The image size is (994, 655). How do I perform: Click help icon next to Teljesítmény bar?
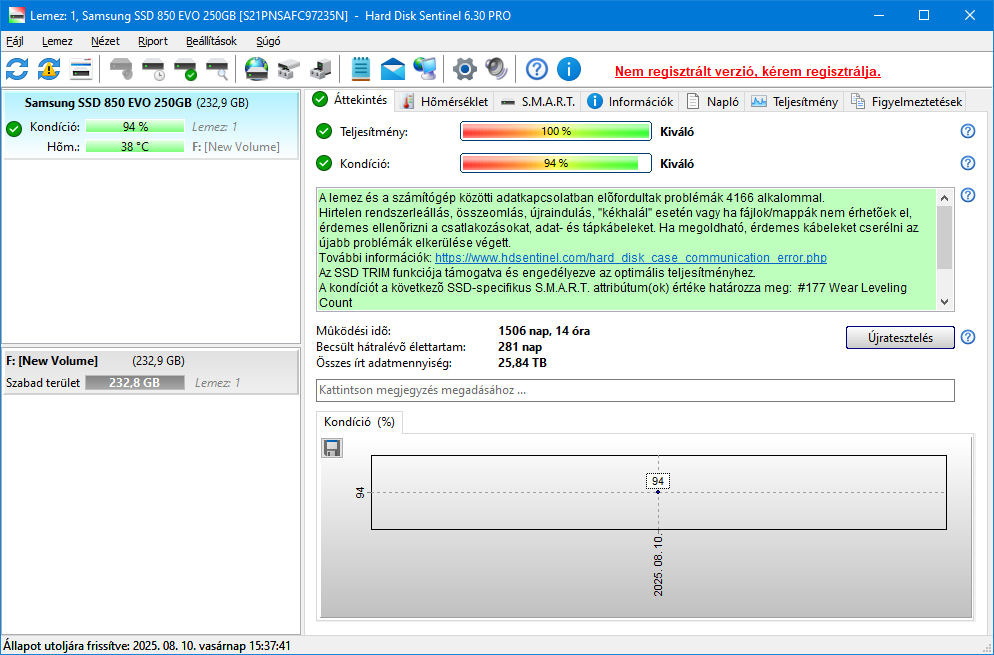(x=967, y=131)
